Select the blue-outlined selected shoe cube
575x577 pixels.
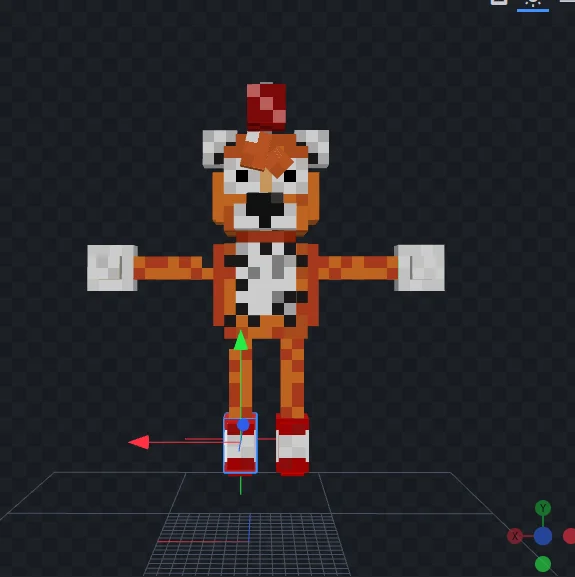point(241,443)
